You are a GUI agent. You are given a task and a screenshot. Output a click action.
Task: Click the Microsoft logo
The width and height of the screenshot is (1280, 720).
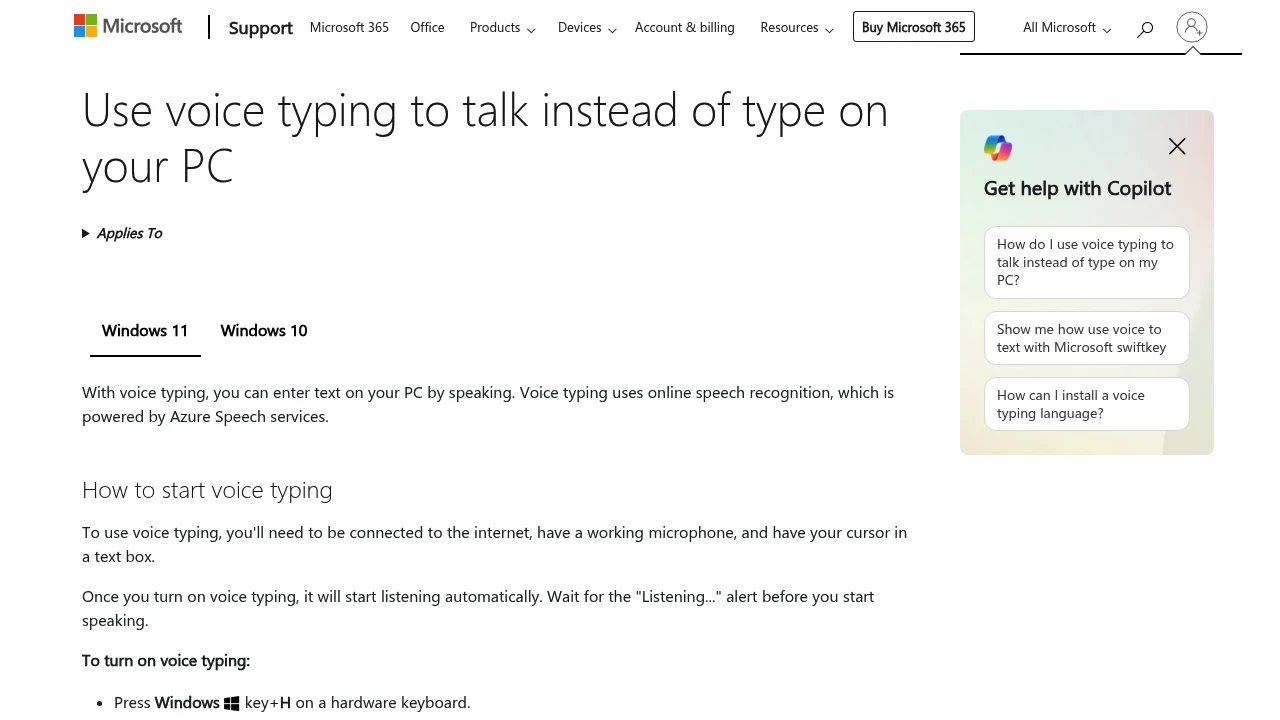click(128, 26)
